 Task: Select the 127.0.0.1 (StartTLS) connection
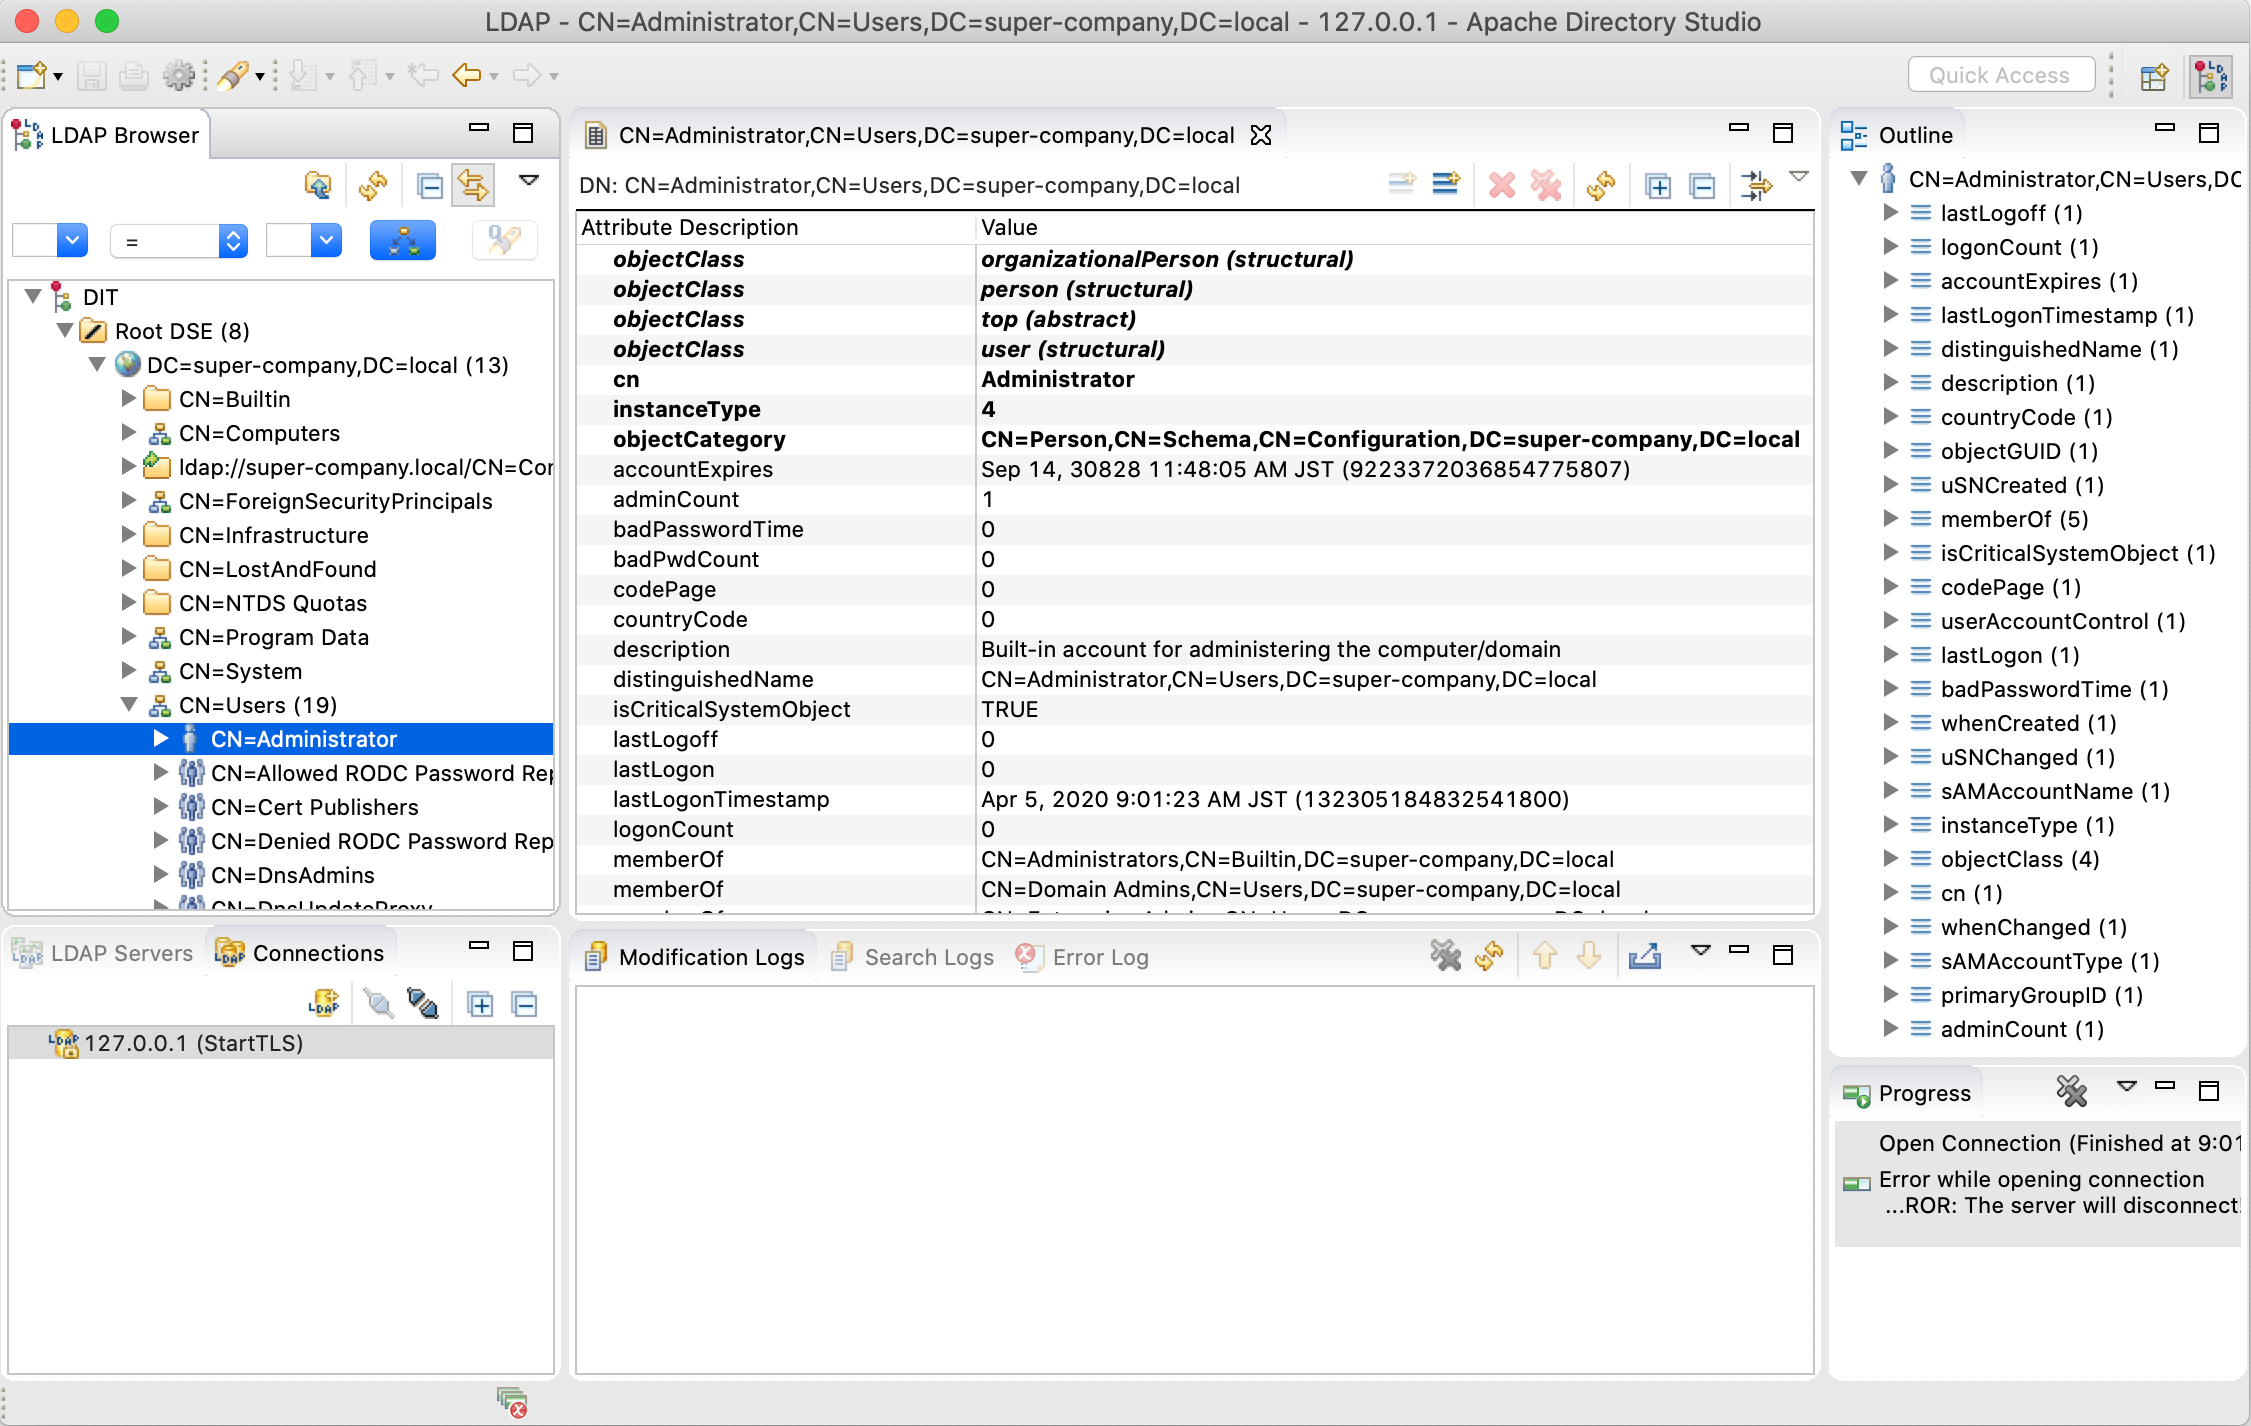tap(192, 1043)
